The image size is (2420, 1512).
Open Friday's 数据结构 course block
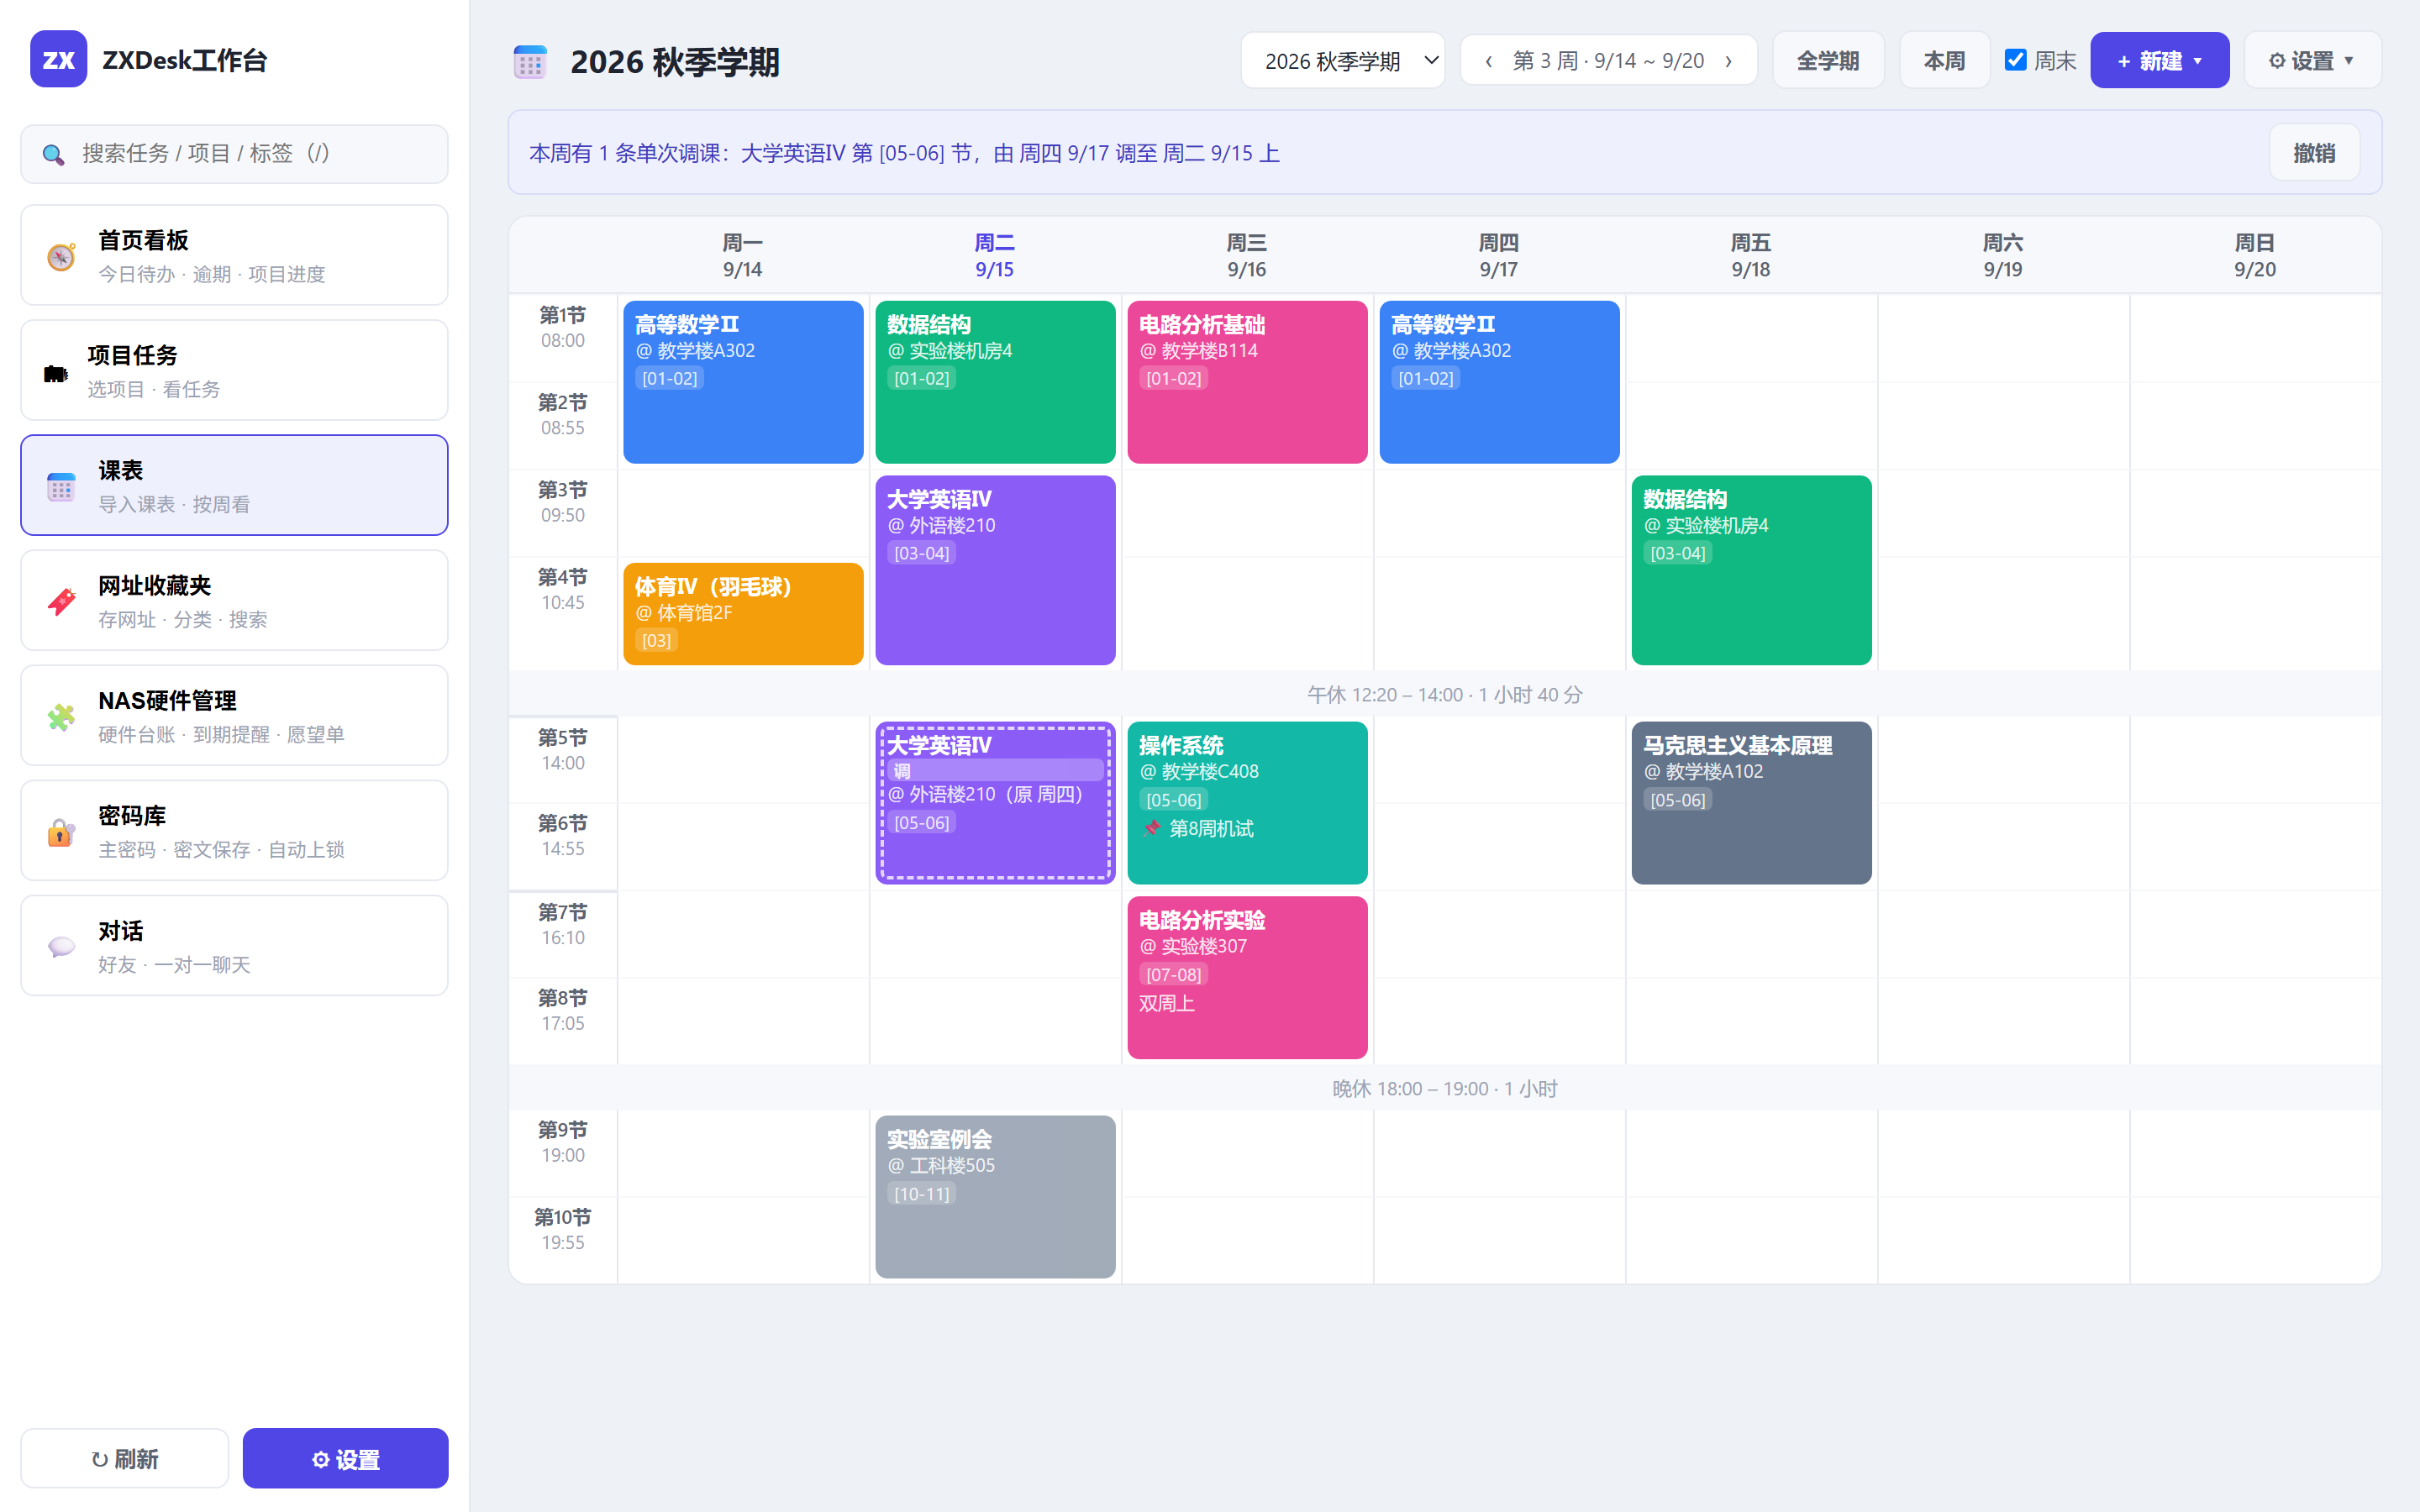1751,570
